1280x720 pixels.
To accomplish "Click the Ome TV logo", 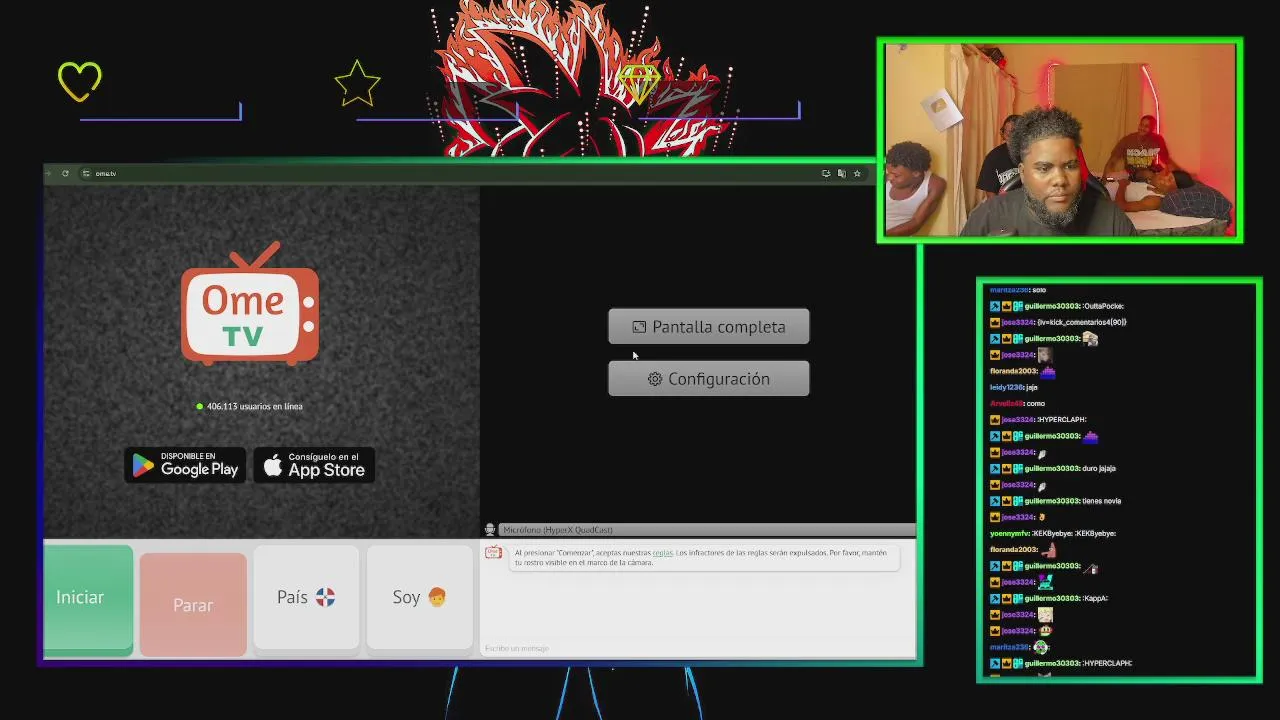I will coord(250,304).
